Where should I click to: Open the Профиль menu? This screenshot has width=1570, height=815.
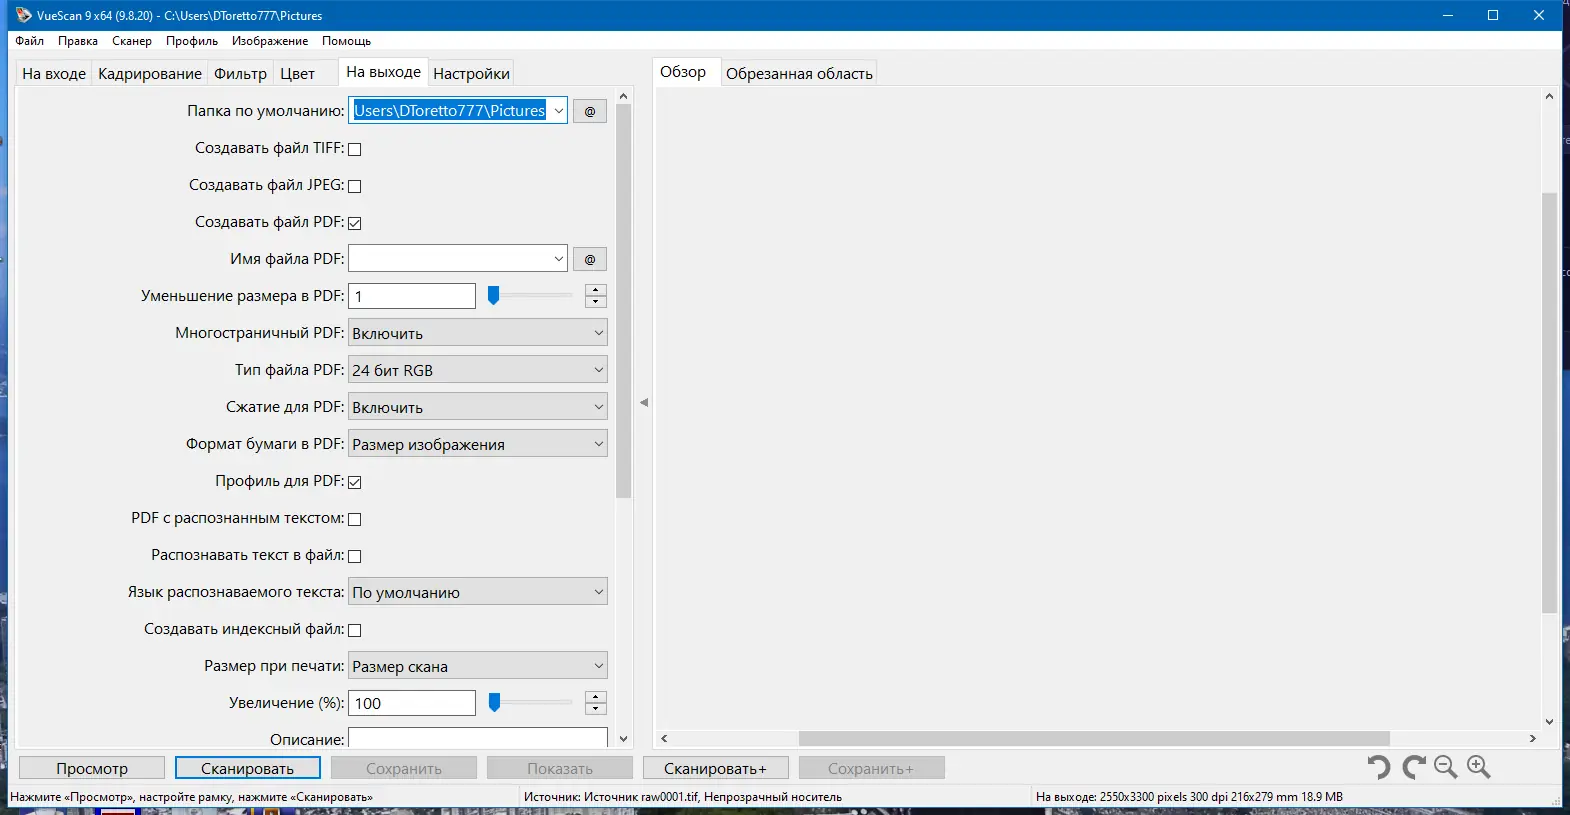192,41
